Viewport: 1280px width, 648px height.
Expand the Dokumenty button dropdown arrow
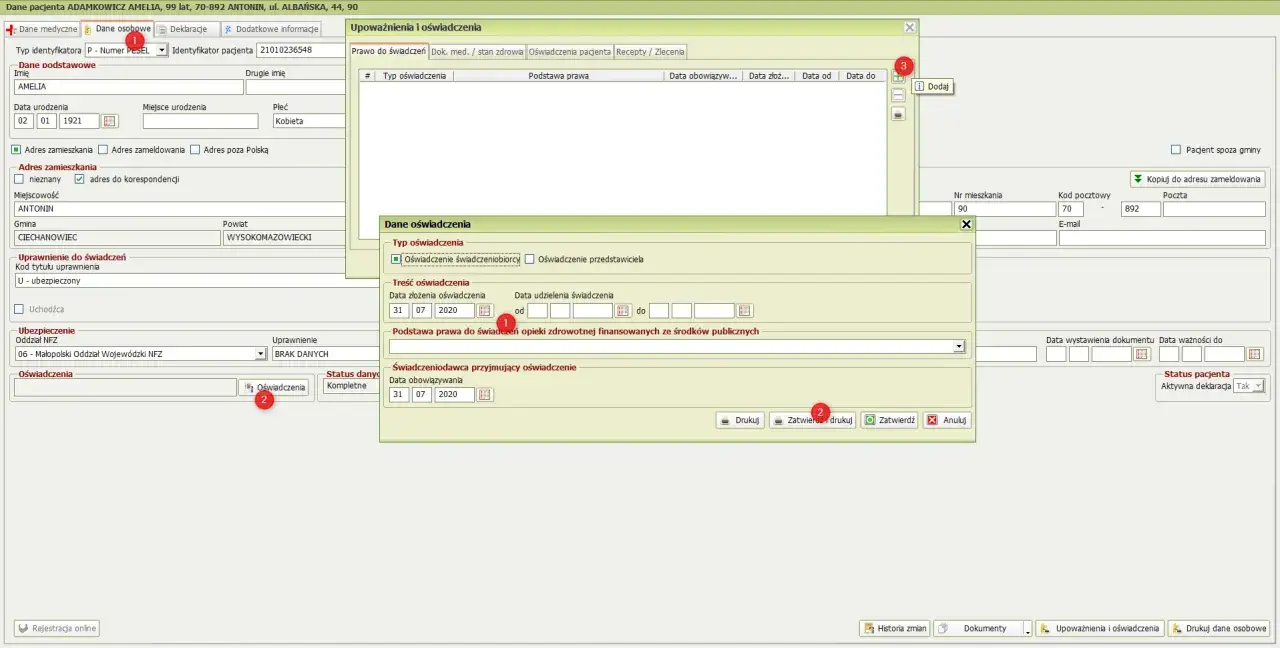[1027, 629]
